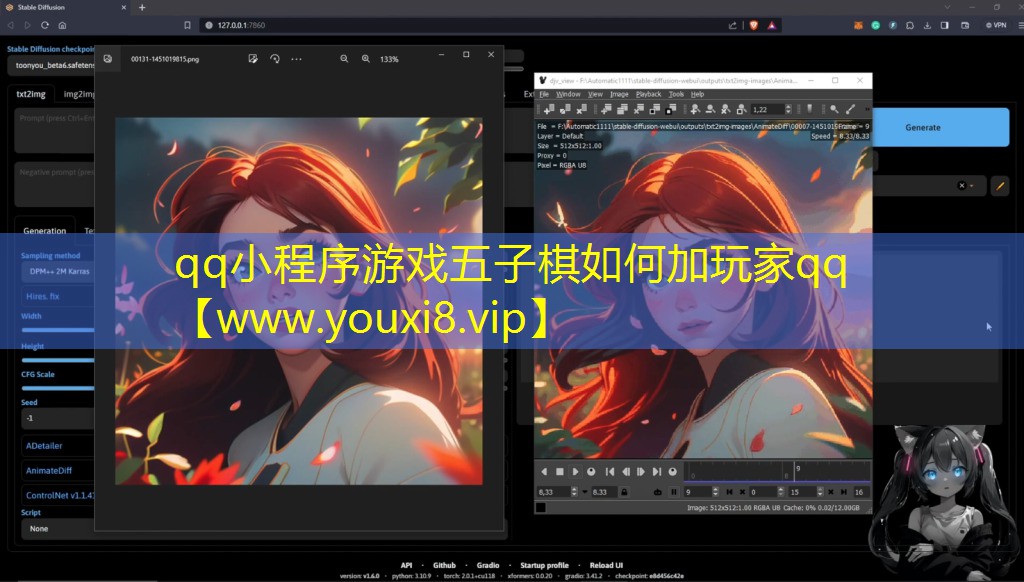Click Zoom In magnifier in djv_view toolbar

coord(696,109)
